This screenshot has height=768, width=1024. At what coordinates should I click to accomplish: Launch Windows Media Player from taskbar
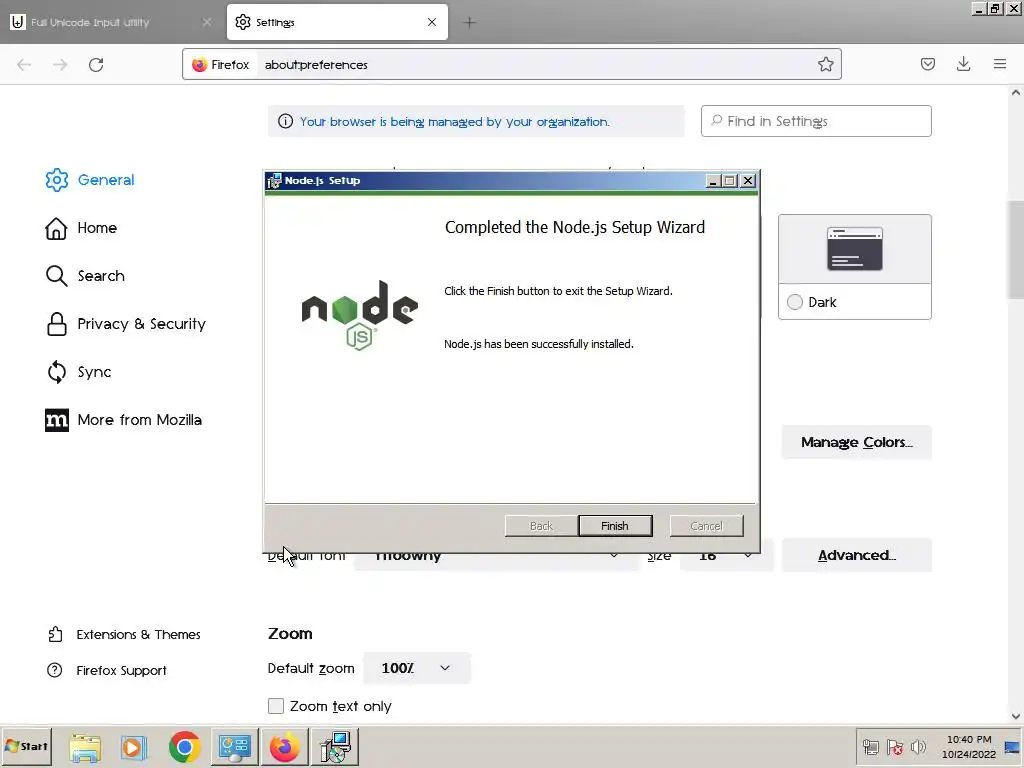click(x=134, y=747)
